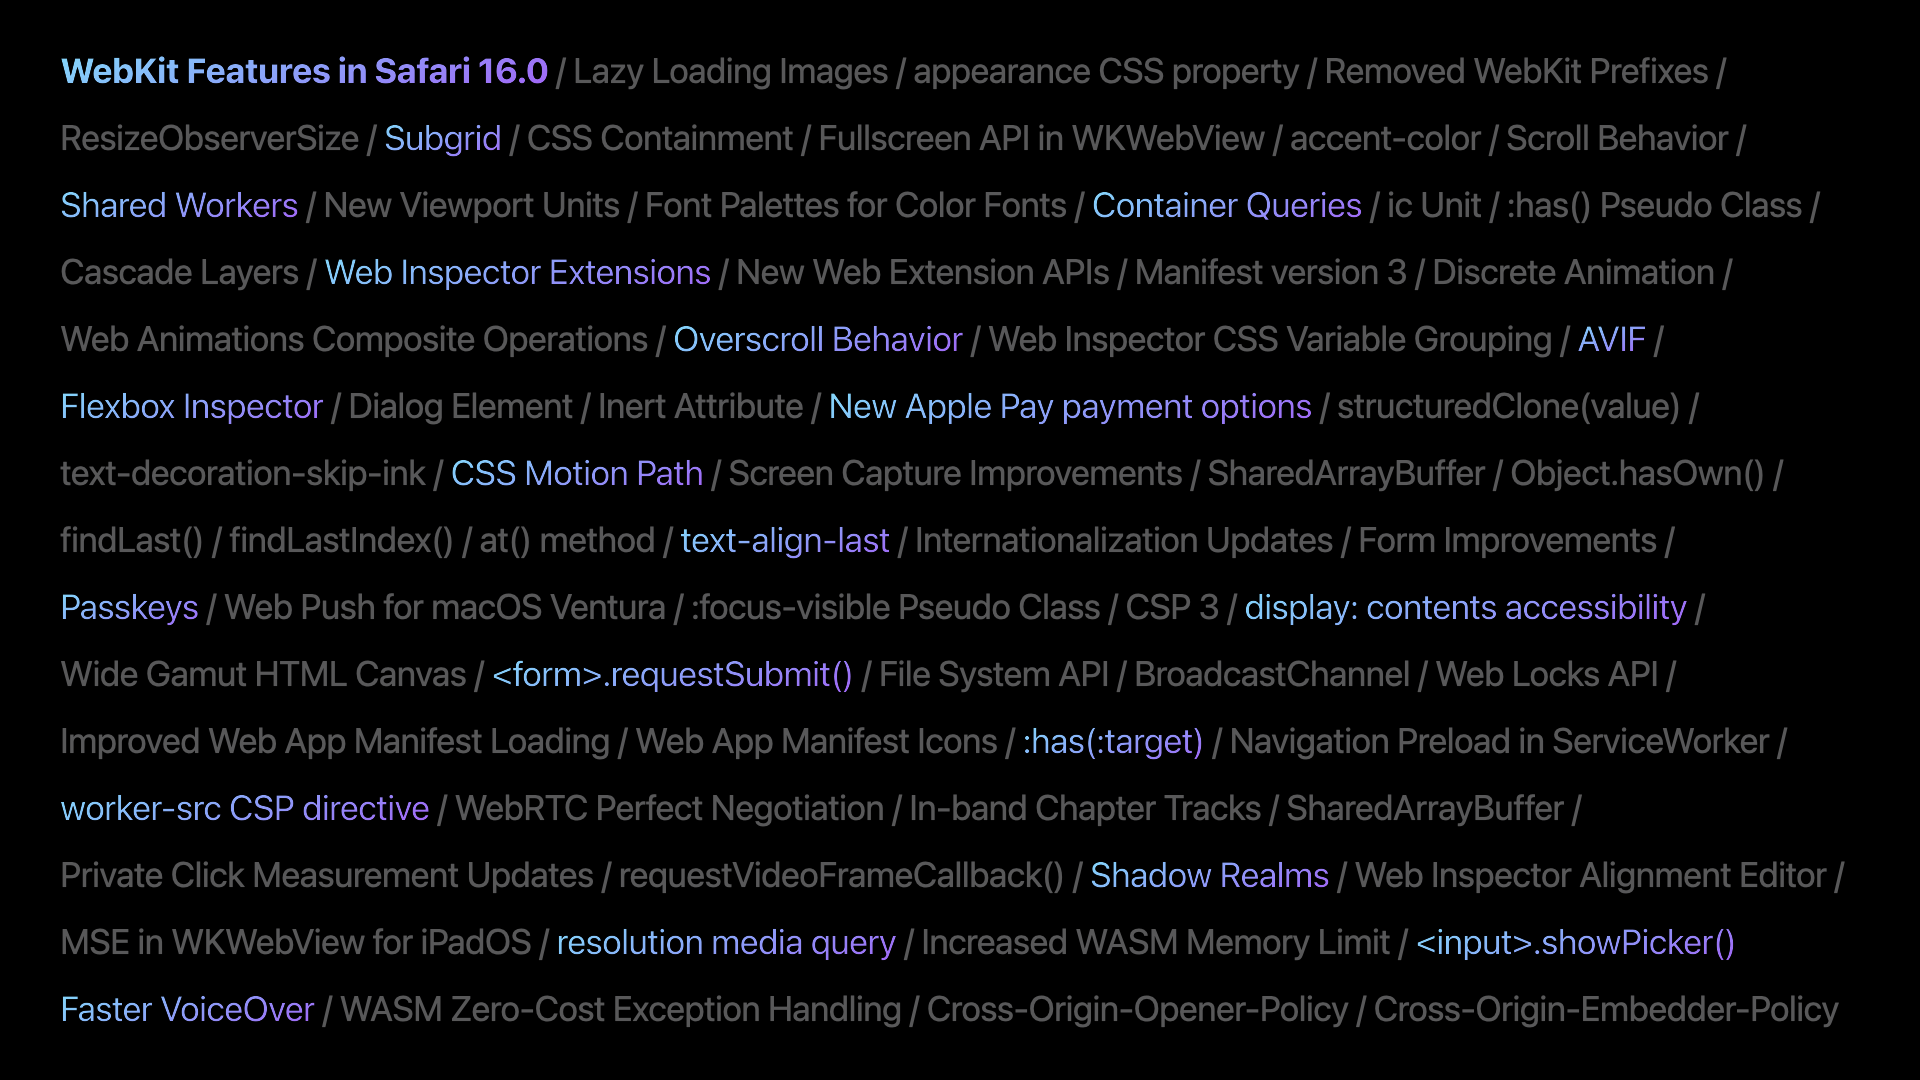
Task: Click display: contents accessibility link
Action: [x=1464, y=608]
